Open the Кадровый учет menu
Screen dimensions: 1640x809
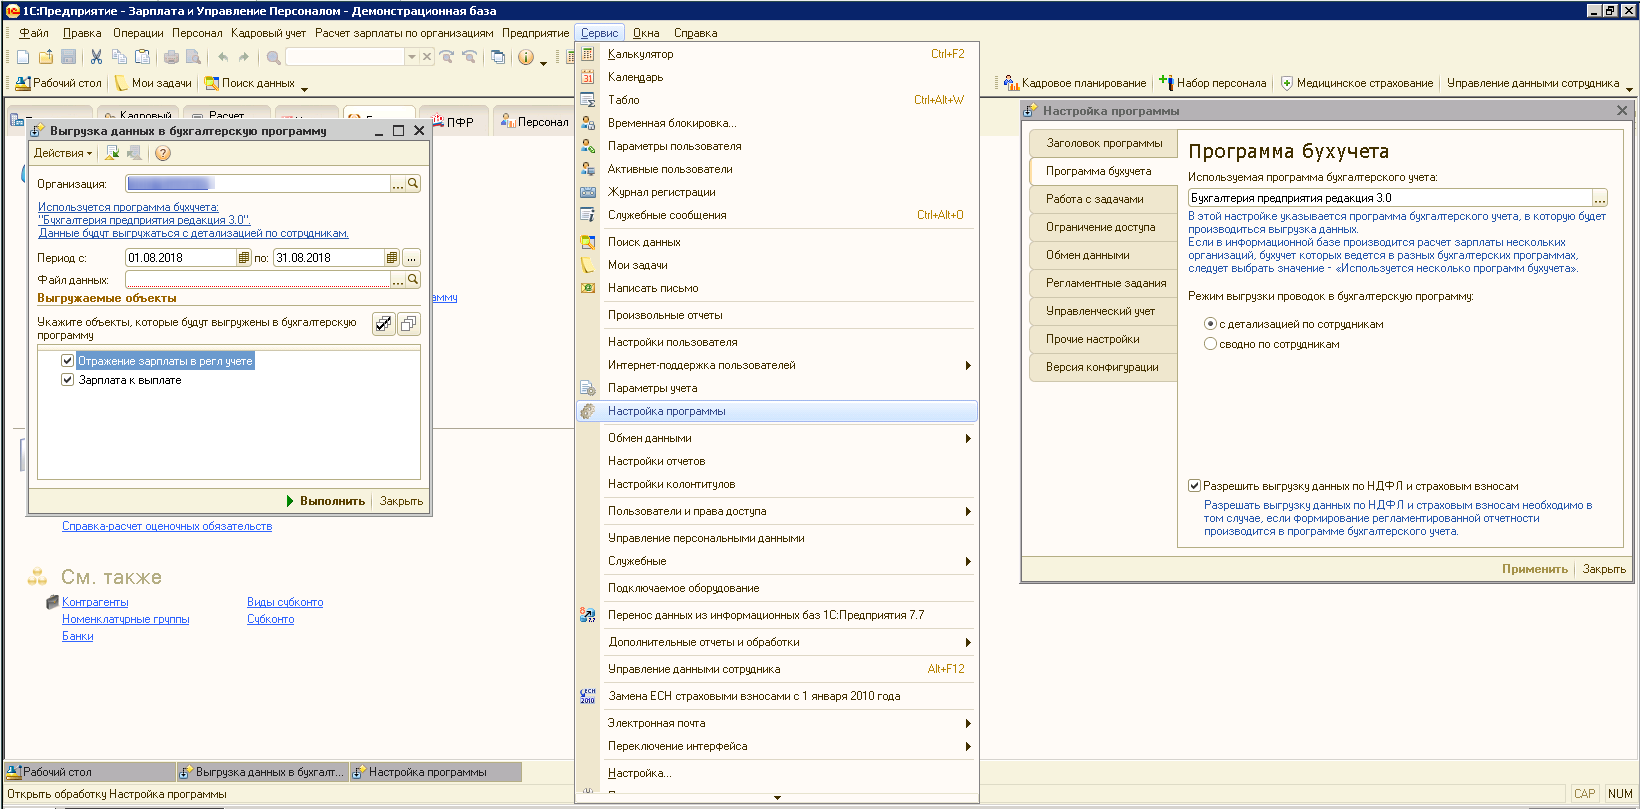[x=268, y=33]
